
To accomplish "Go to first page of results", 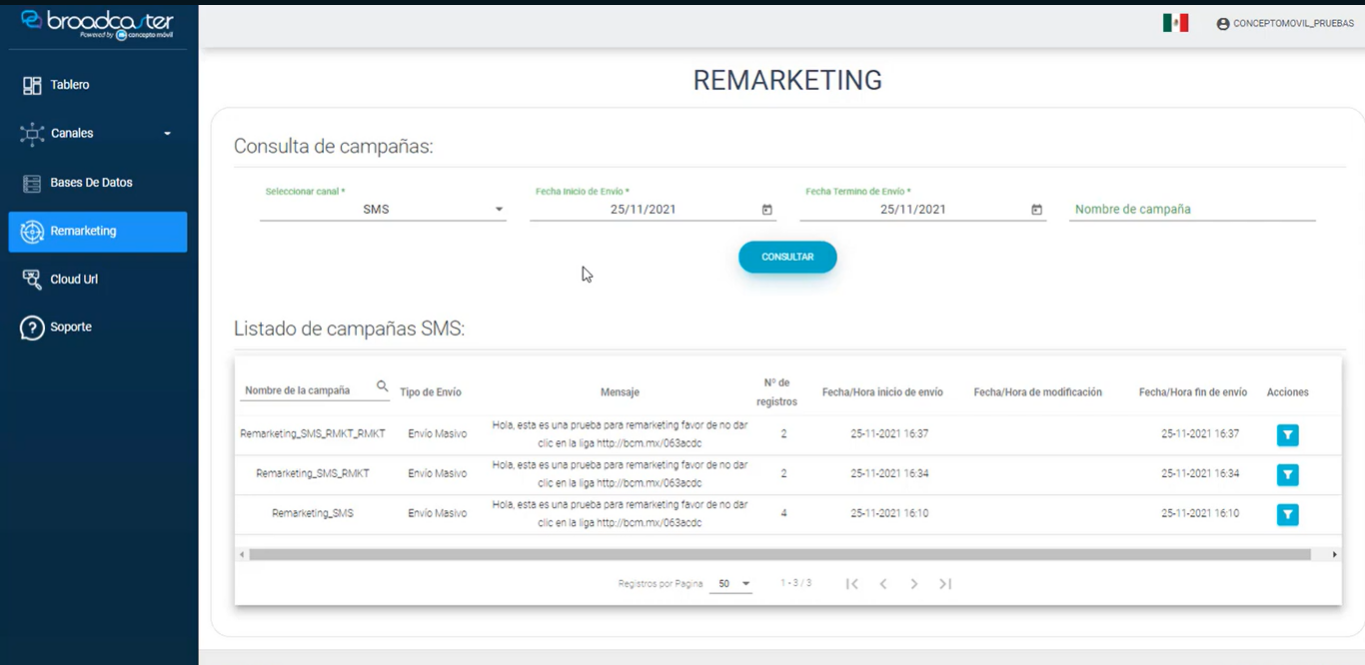I will pyautogui.click(x=852, y=584).
